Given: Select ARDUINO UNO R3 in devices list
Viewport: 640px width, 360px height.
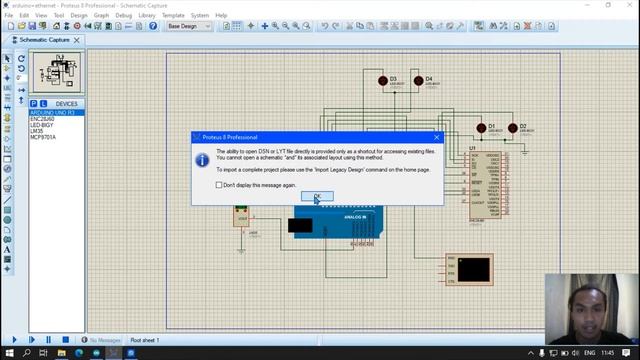Looking at the screenshot, I should click(x=57, y=113).
